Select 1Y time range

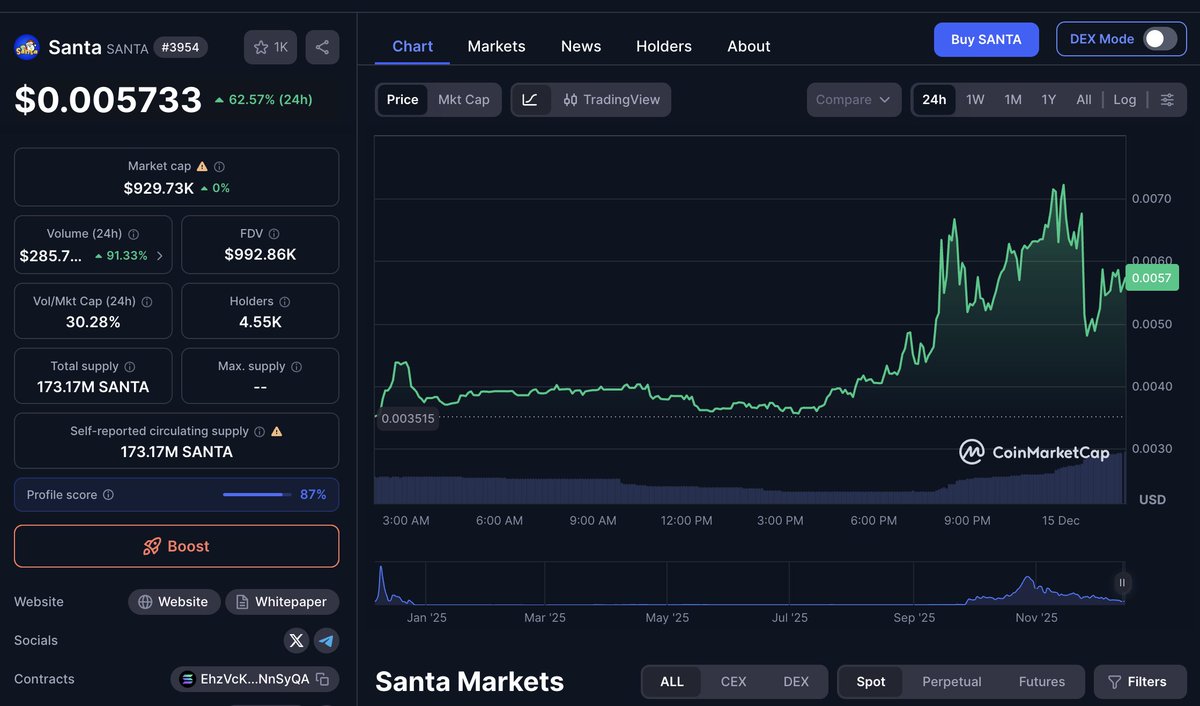click(x=1048, y=99)
